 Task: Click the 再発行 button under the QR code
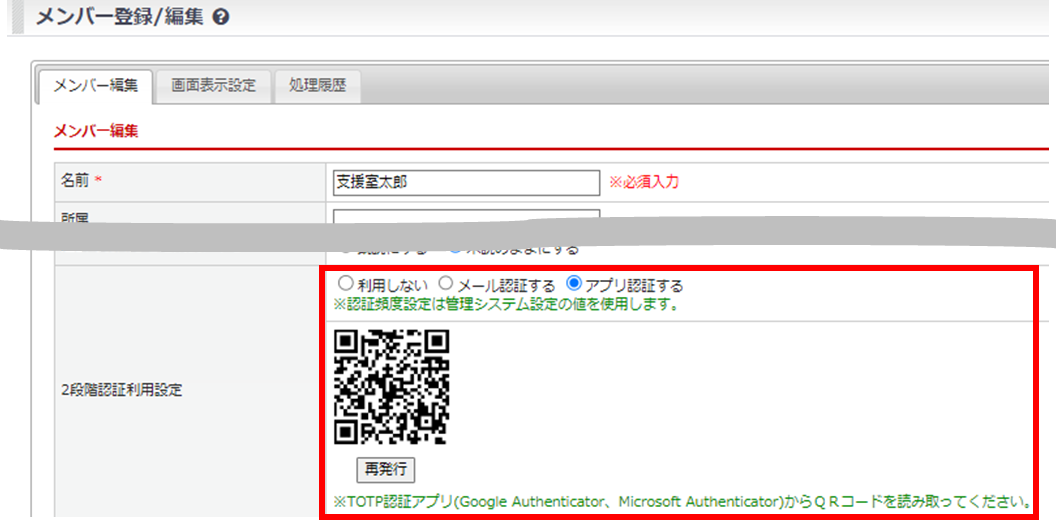[386, 470]
